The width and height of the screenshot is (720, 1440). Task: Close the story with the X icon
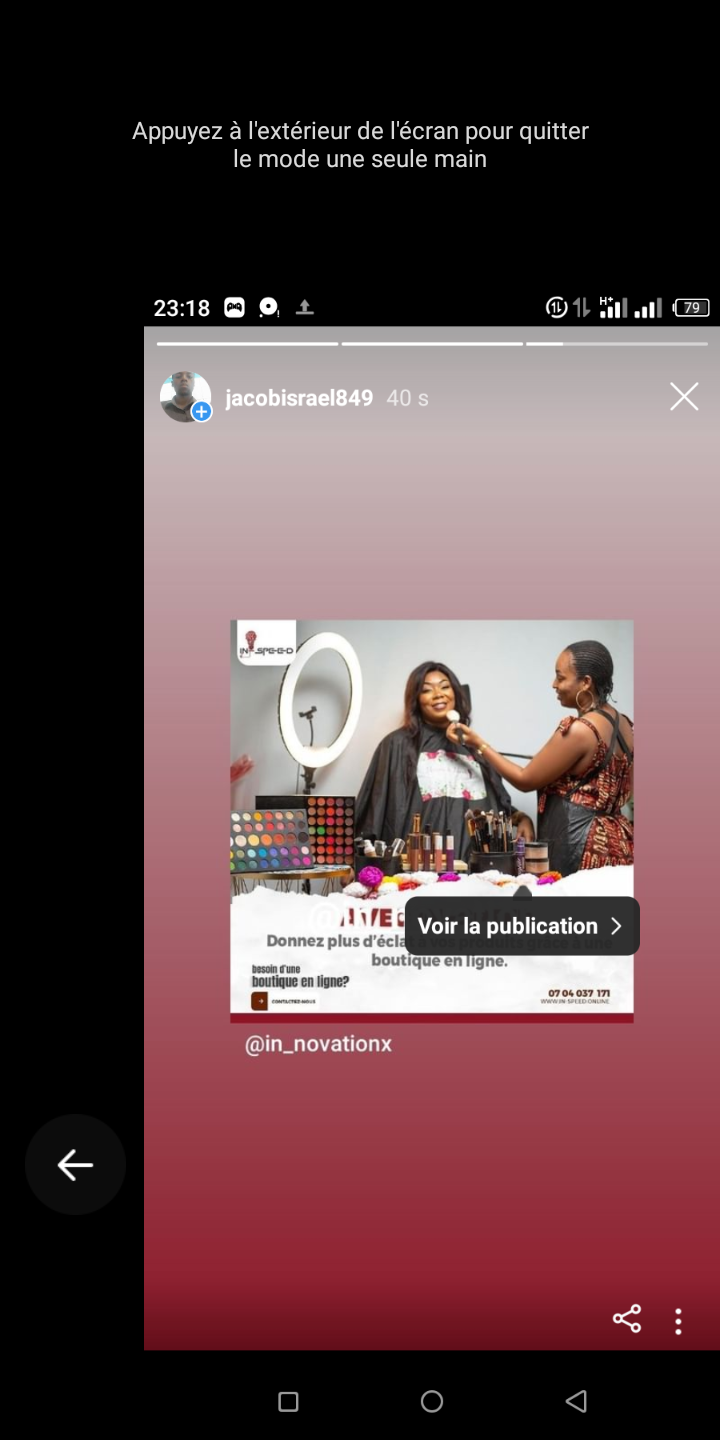pyautogui.click(x=684, y=397)
